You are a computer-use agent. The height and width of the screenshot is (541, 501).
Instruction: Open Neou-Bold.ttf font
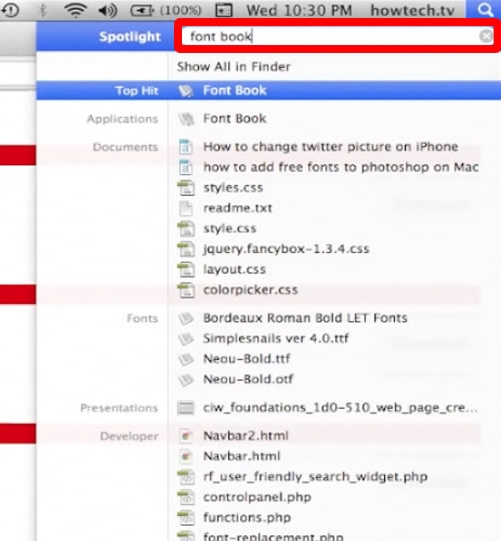pos(246,359)
